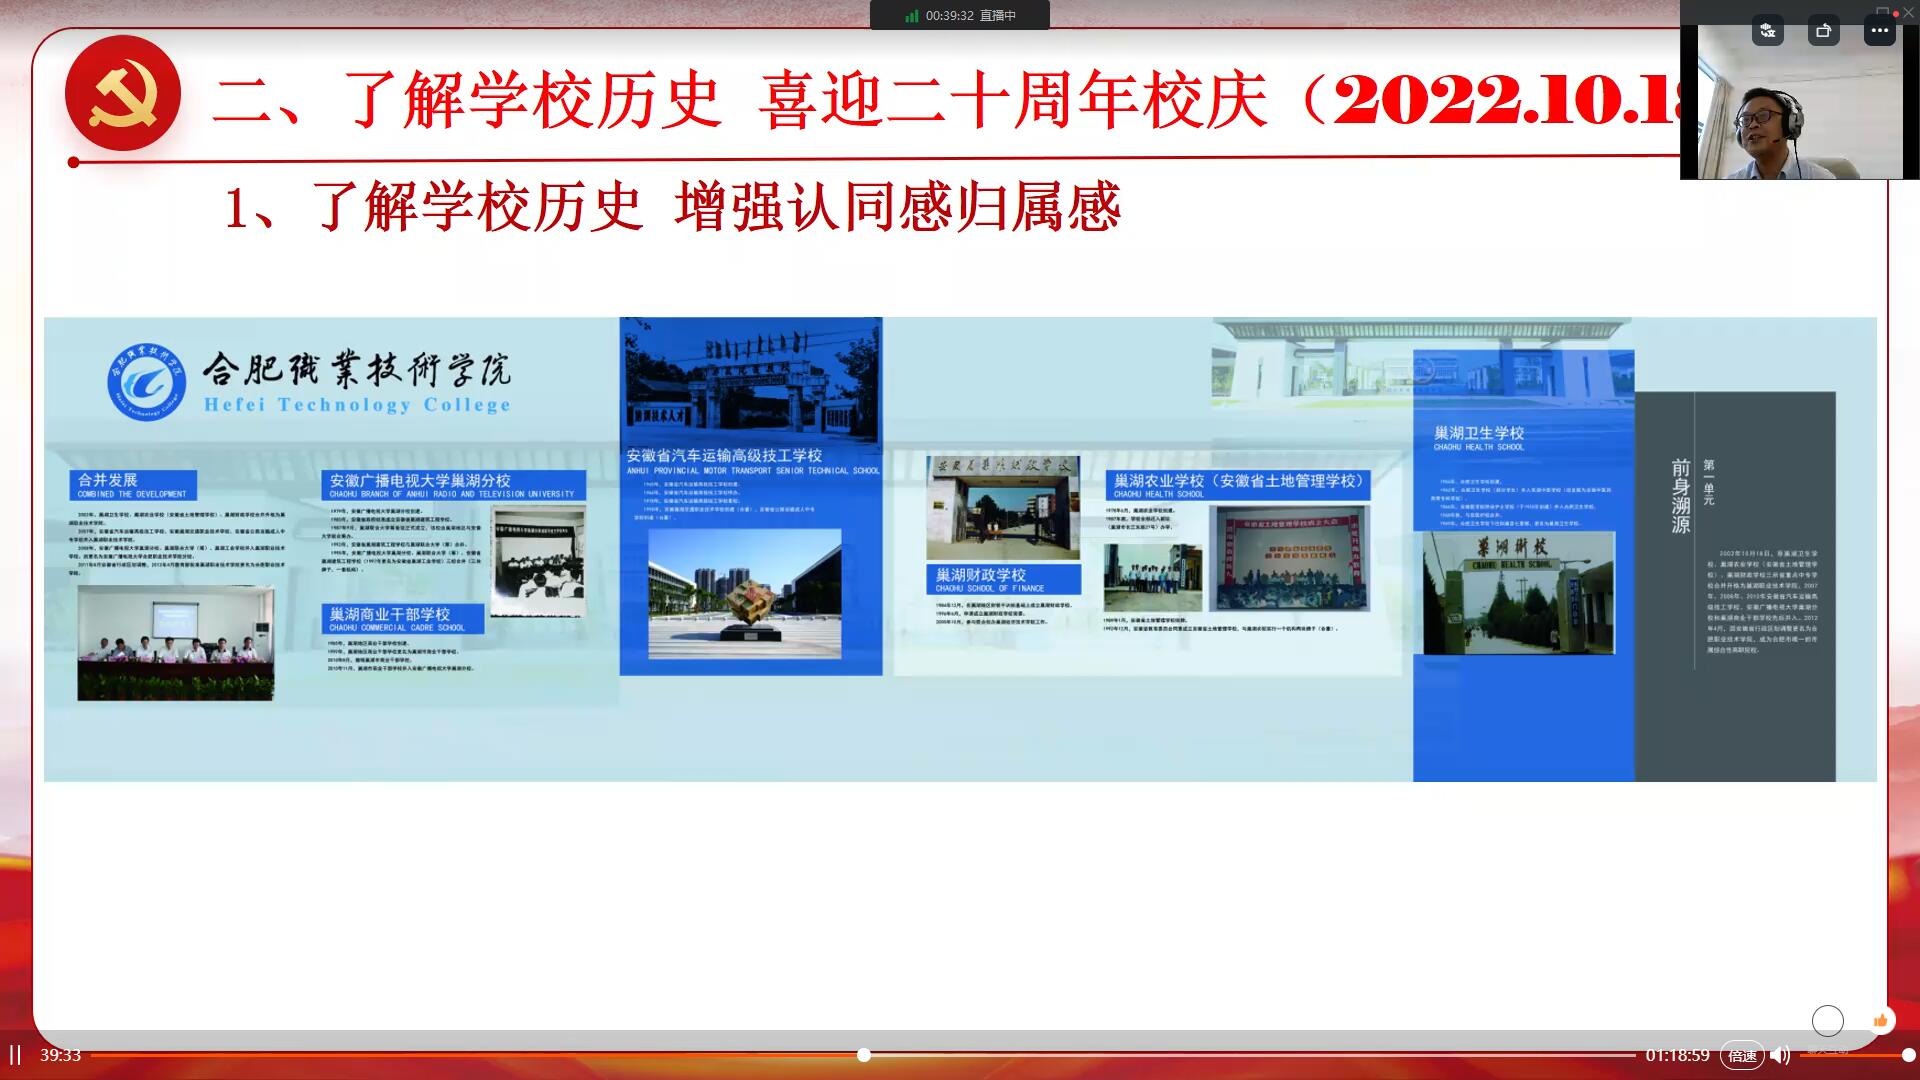Close the small webcam window
The height and width of the screenshot is (1080, 1920).
click(1908, 11)
